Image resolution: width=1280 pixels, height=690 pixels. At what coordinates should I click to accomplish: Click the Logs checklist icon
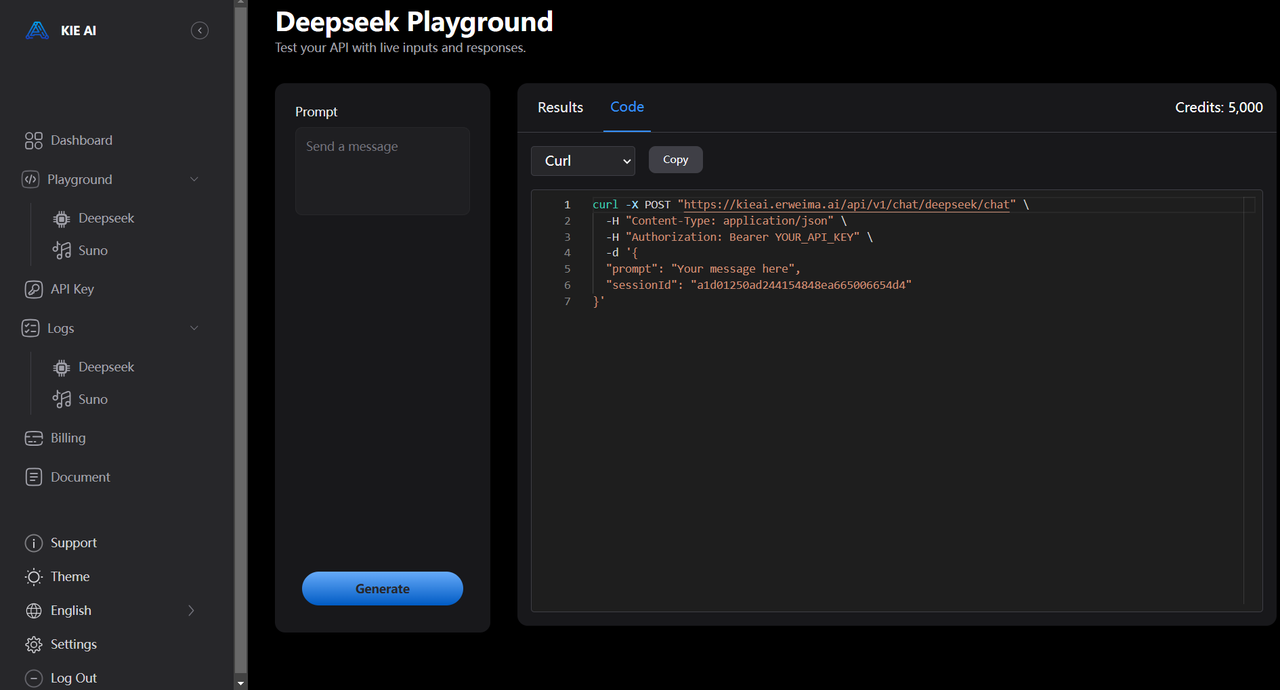30,329
